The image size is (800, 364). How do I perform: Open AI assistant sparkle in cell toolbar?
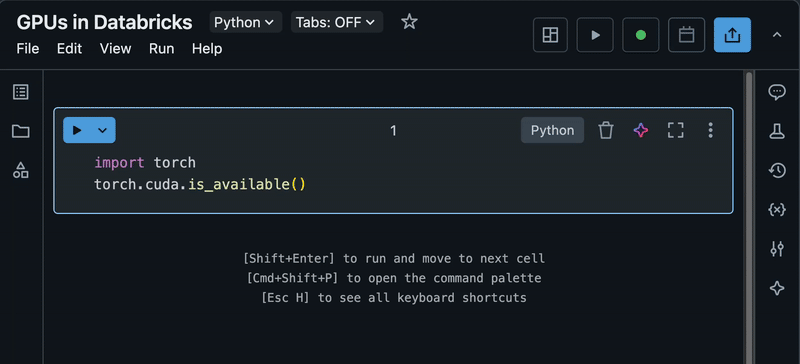641,130
